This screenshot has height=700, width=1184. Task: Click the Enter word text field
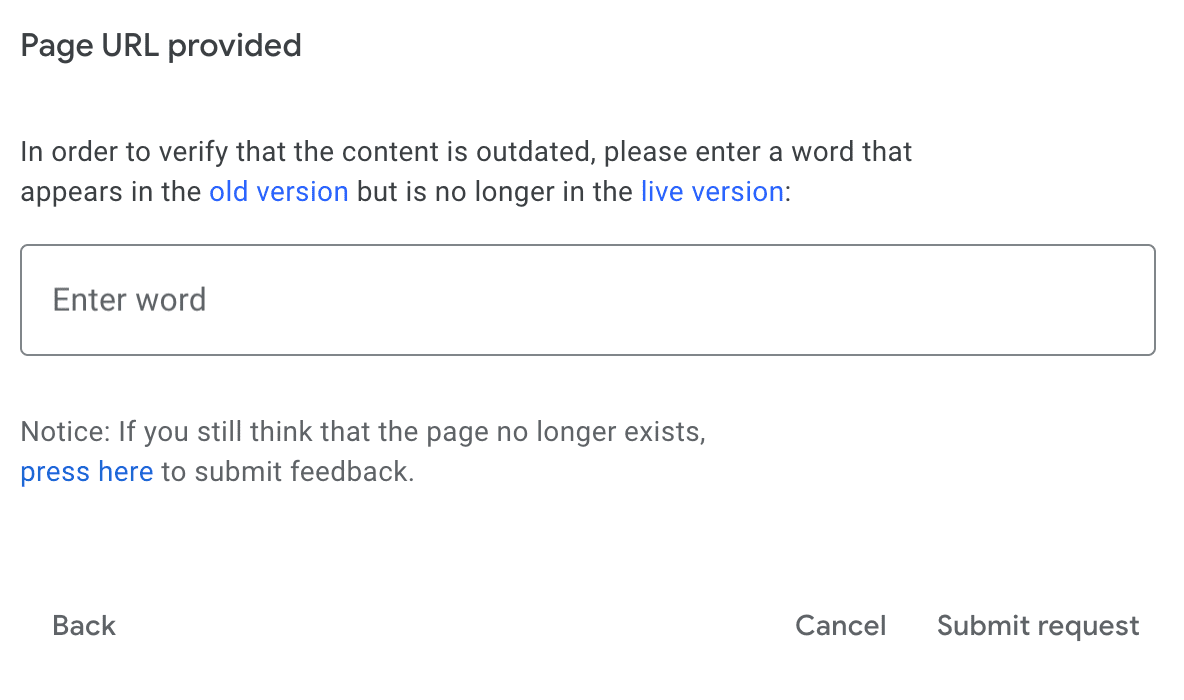(x=587, y=300)
